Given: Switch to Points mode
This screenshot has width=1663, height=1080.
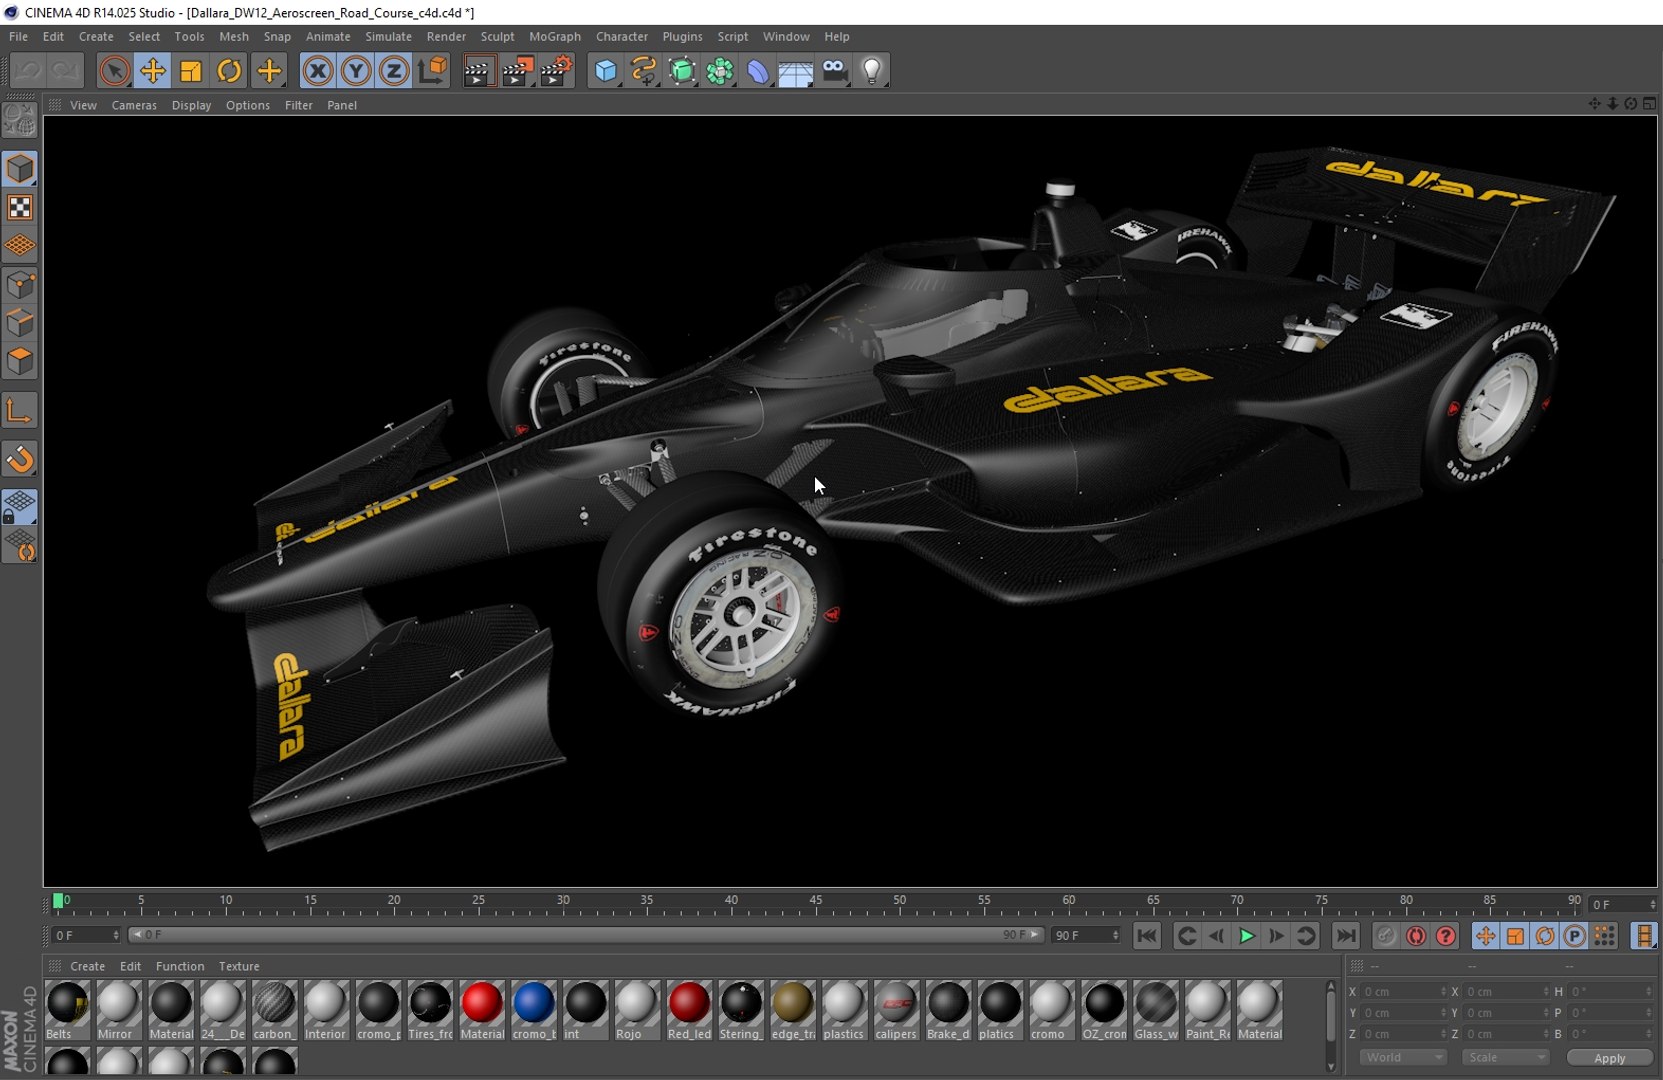Looking at the screenshot, I should pos(20,285).
